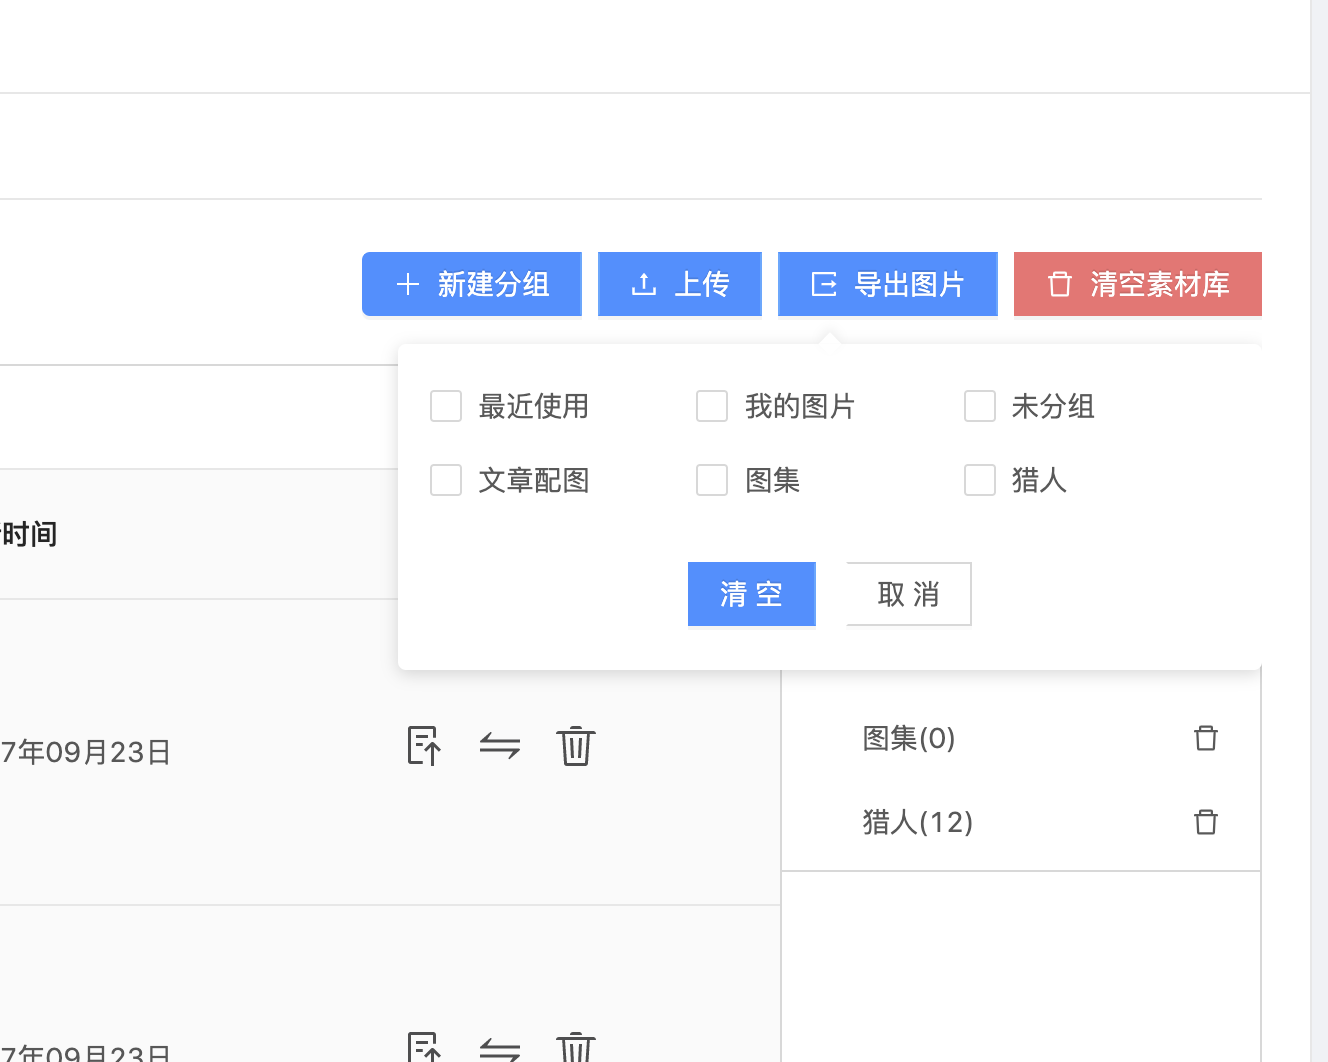The width and height of the screenshot is (1328, 1062).
Task: Click the plus icon on 新建分组
Action: click(x=407, y=284)
